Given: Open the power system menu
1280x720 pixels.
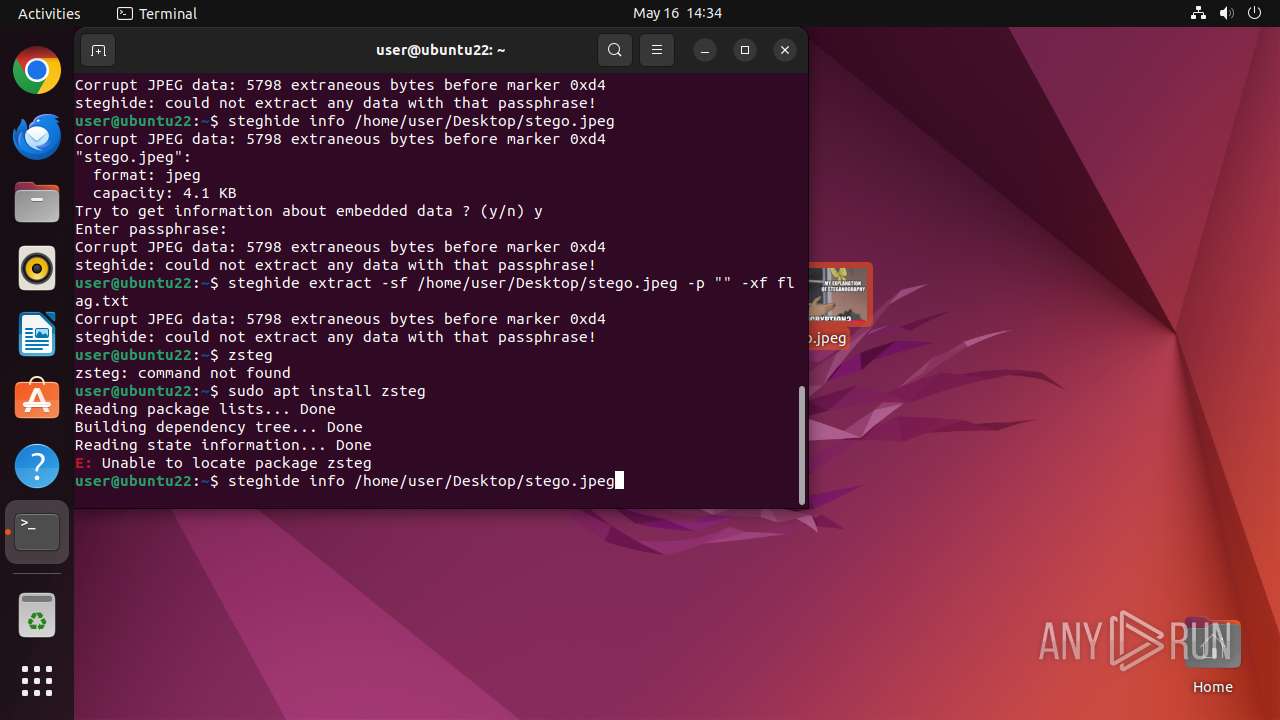Looking at the screenshot, I should click(x=1254, y=13).
